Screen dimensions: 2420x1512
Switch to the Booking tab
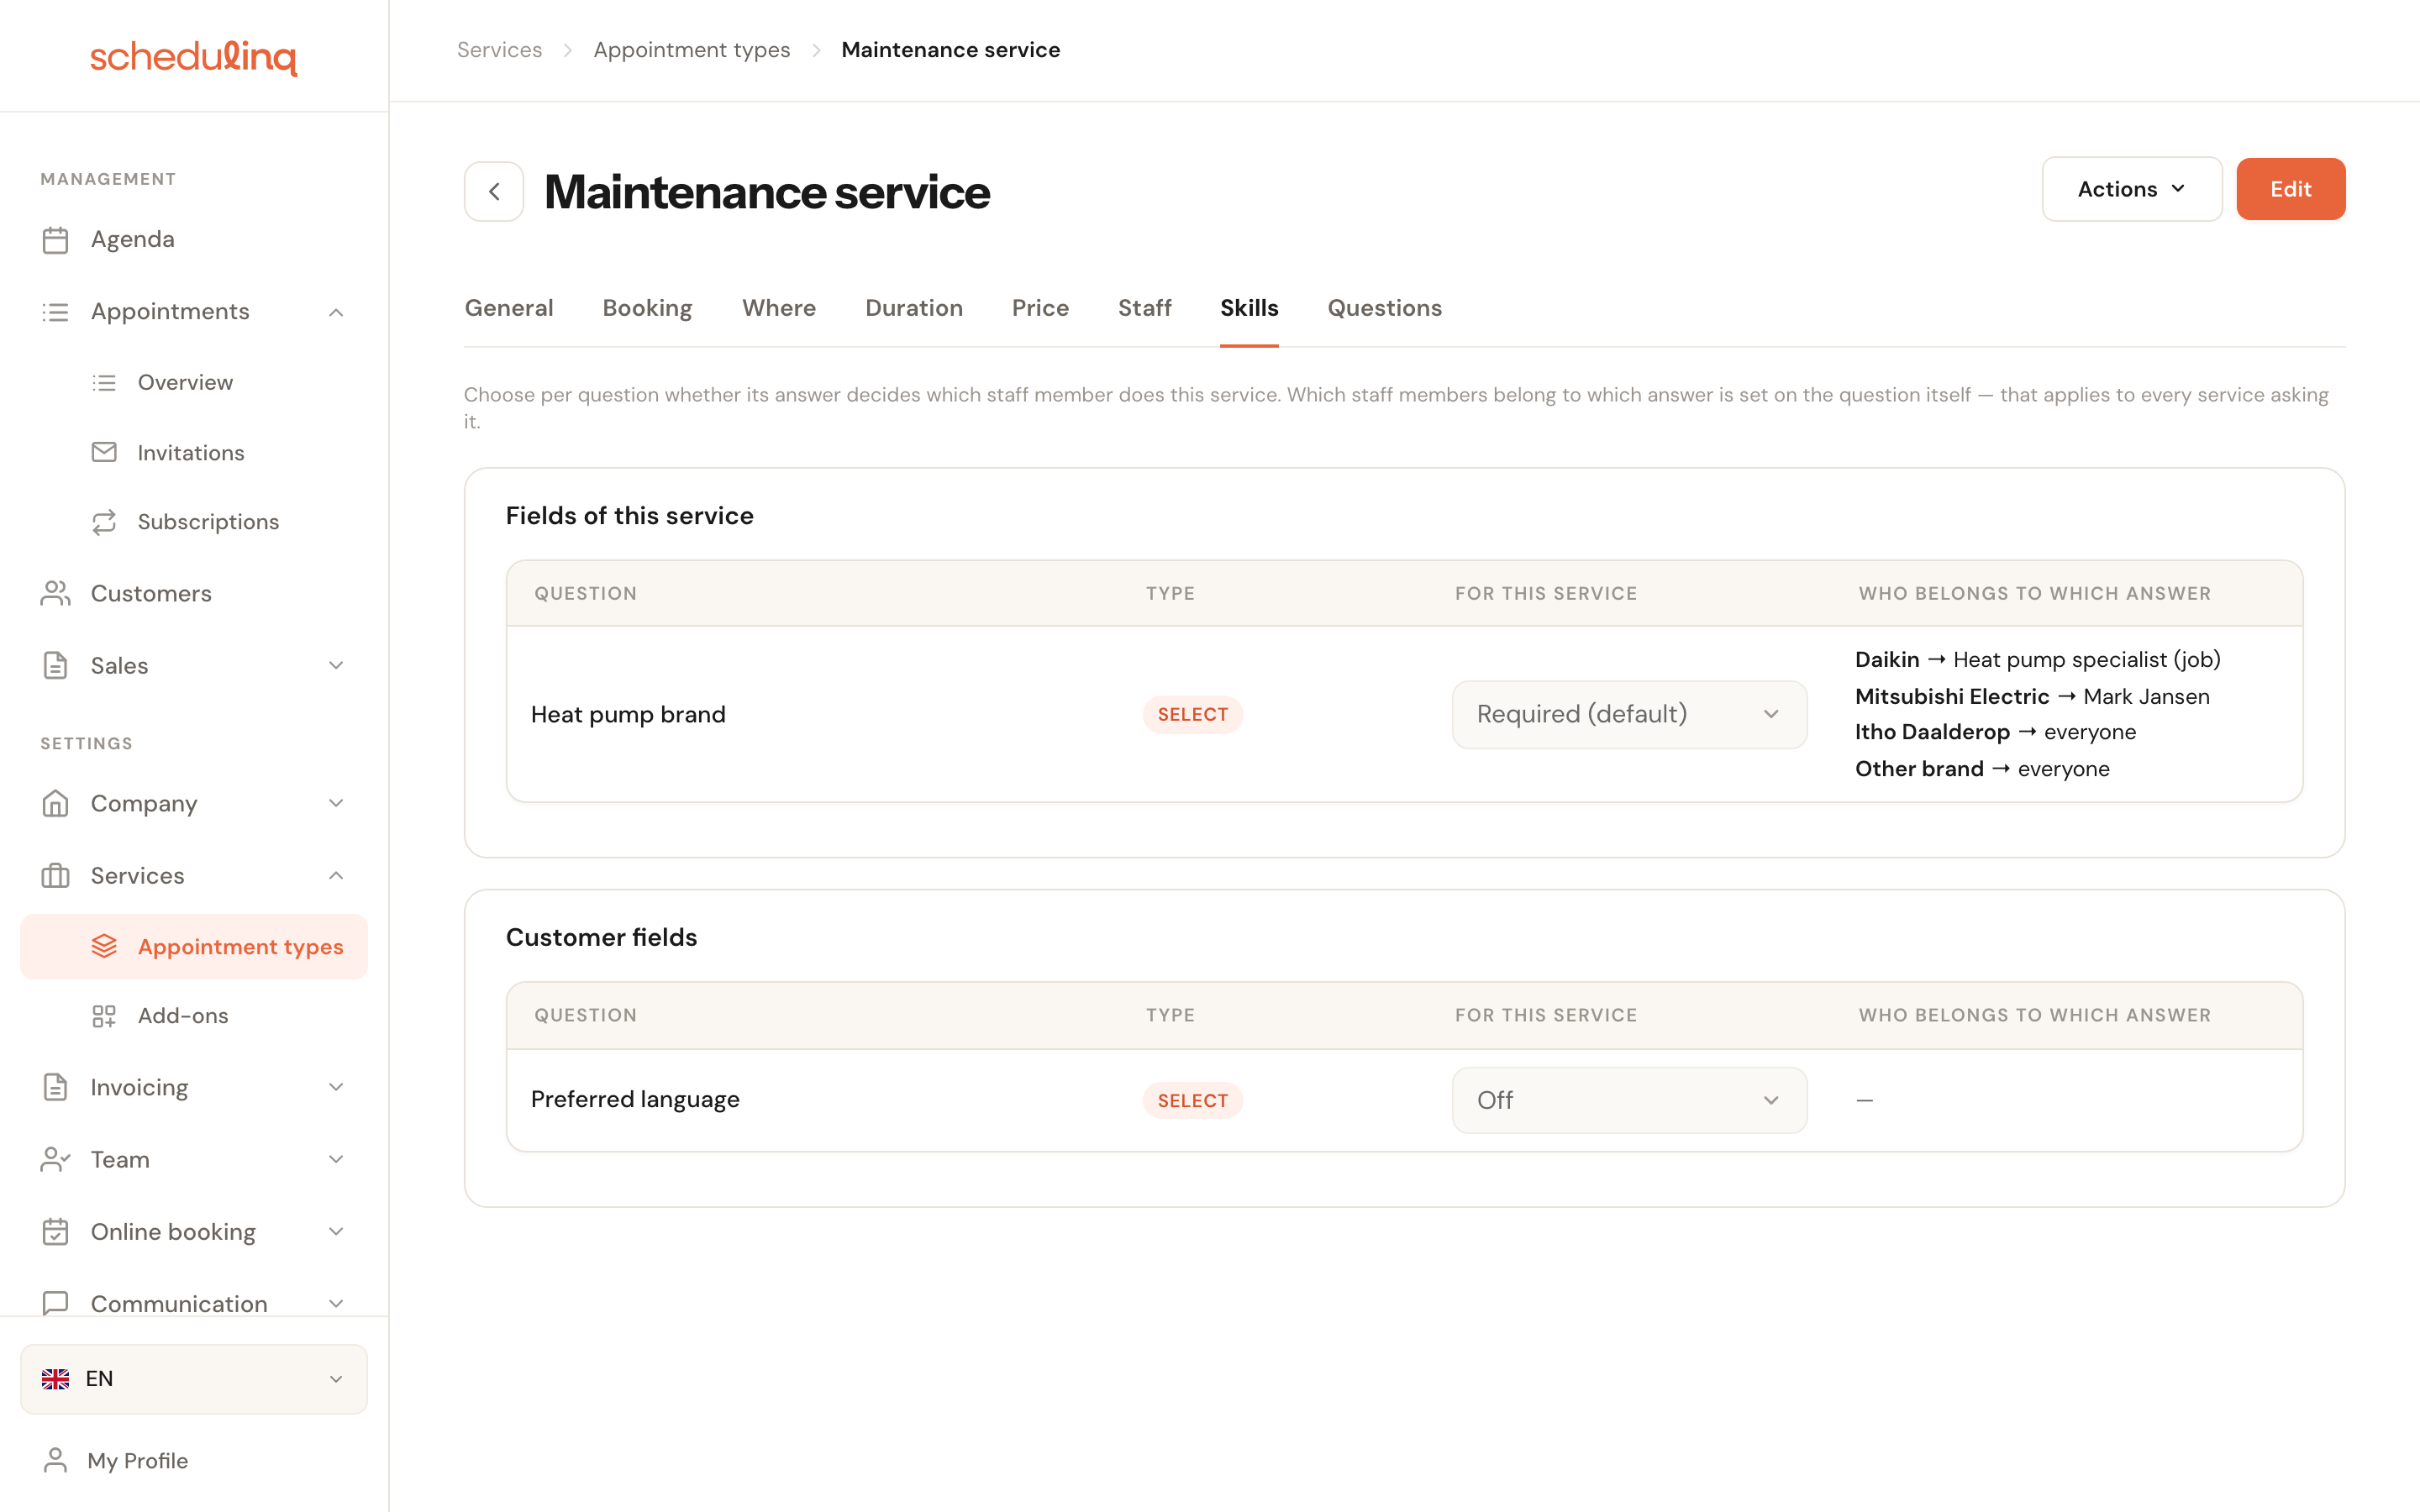pos(647,308)
